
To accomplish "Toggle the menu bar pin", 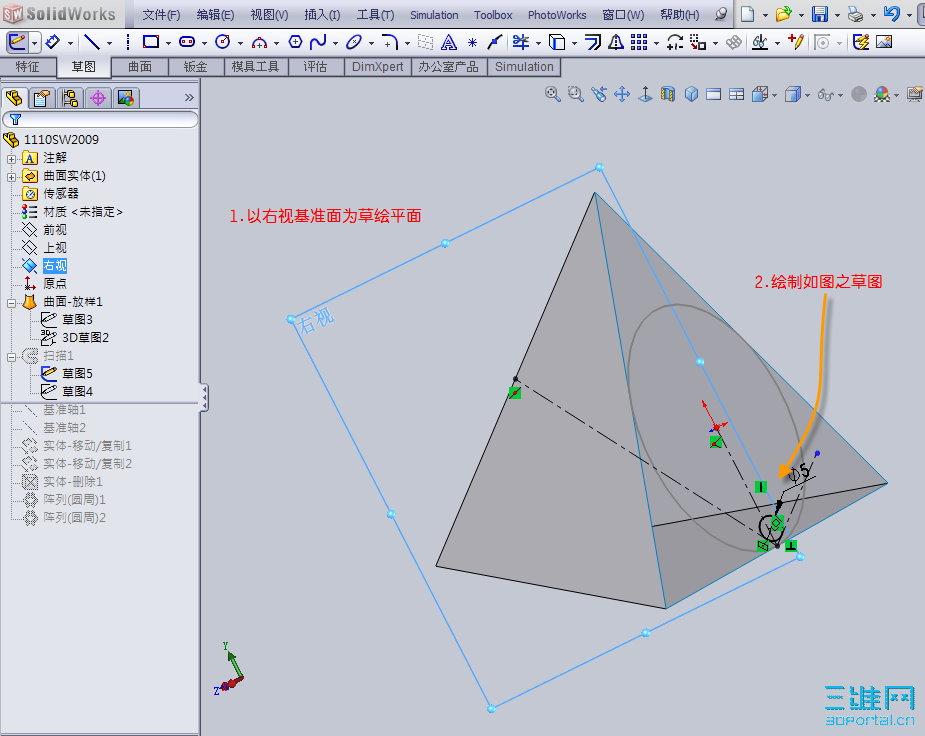I will (x=720, y=15).
